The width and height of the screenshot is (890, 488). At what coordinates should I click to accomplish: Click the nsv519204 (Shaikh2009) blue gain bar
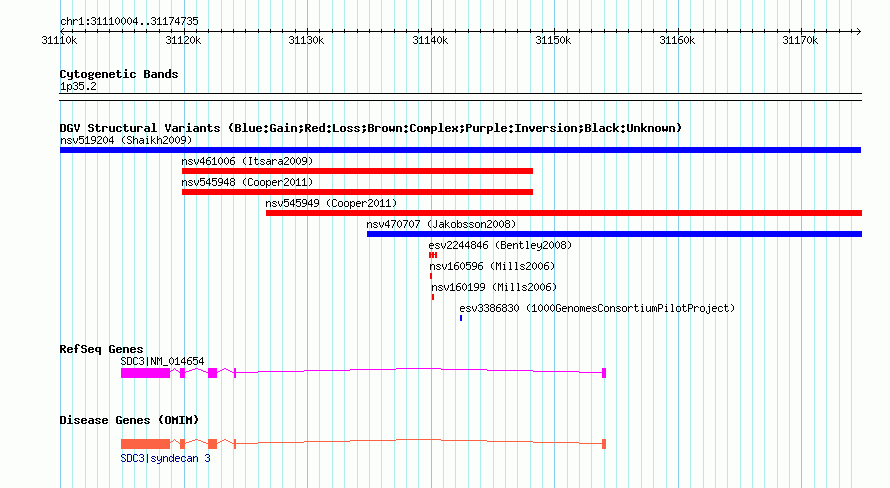coord(460,150)
